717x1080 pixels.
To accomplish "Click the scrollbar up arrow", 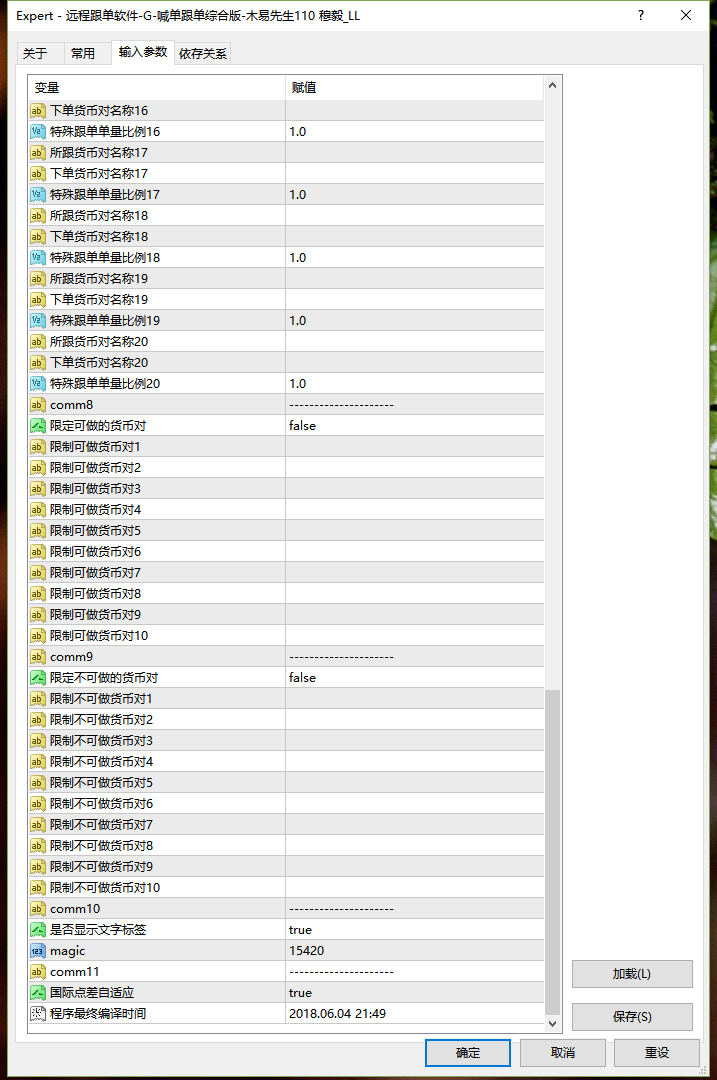I will (552, 85).
